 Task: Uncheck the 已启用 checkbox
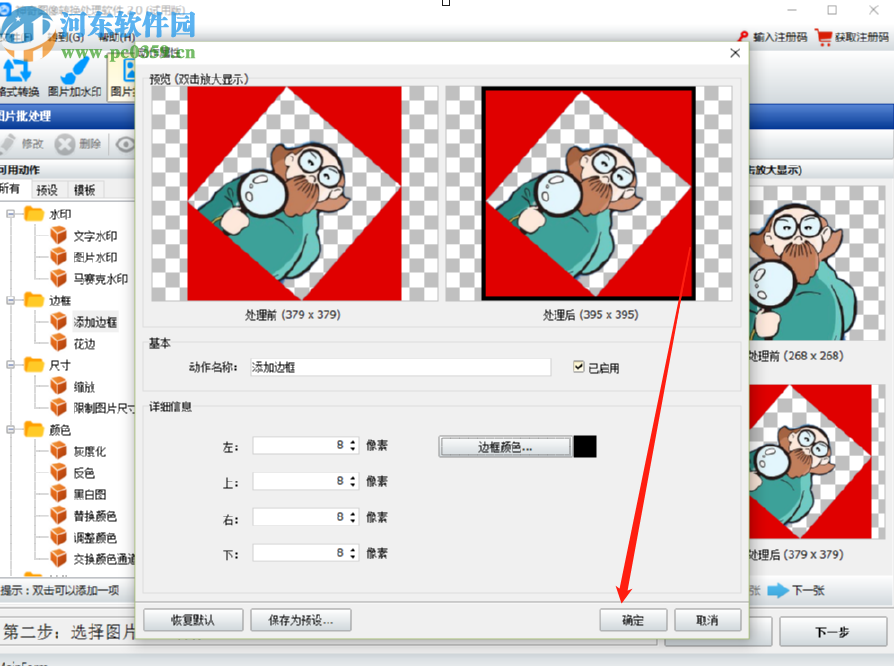pyautogui.click(x=578, y=366)
